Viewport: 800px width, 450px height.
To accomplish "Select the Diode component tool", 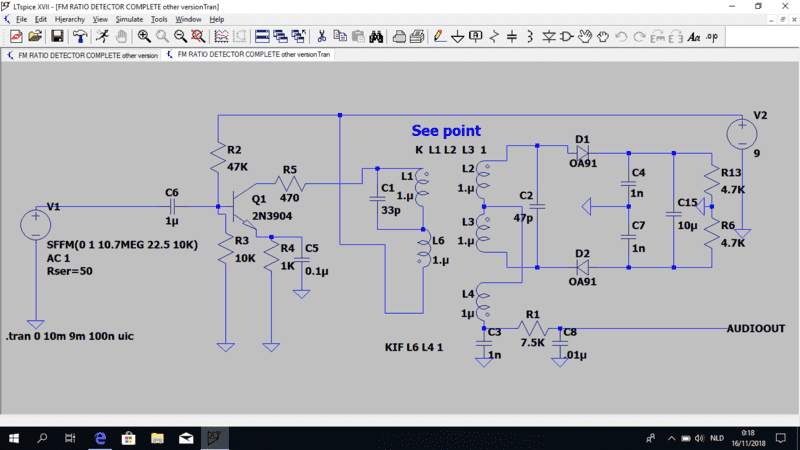I will click(x=549, y=37).
